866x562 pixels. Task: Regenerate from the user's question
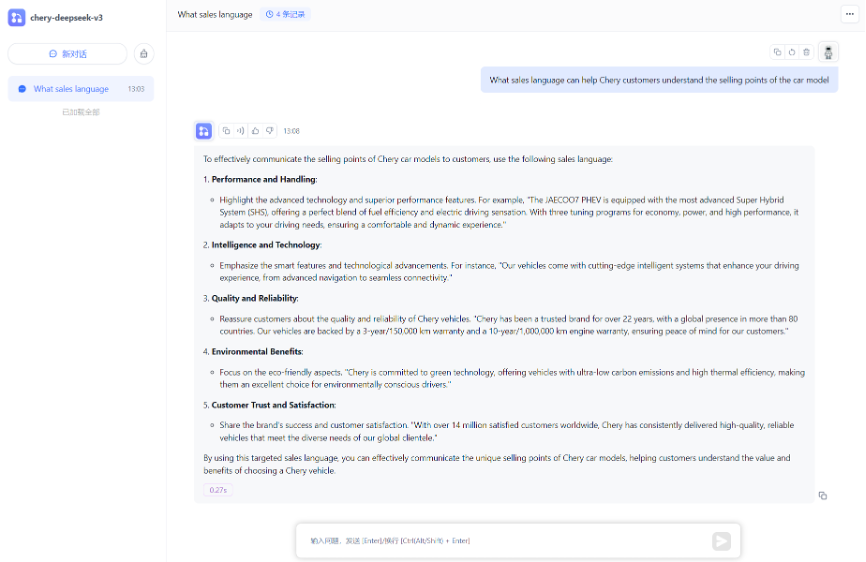[791, 52]
